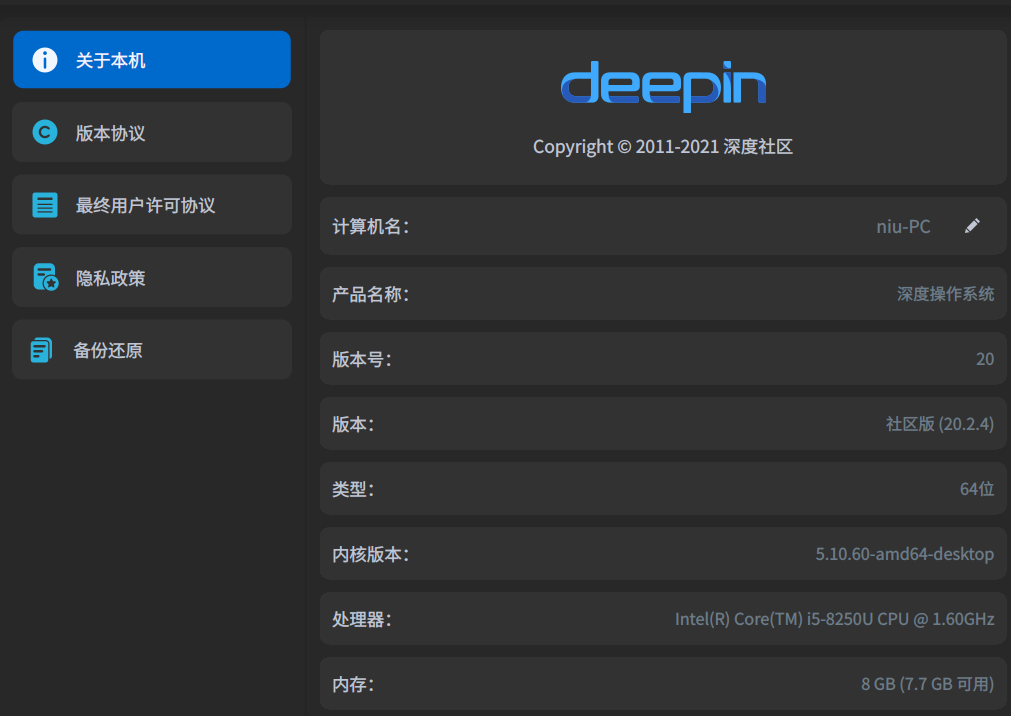Click memory value 8 GB (7.7 GB 可用)
Viewport: 1011px width, 716px height.
927,684
